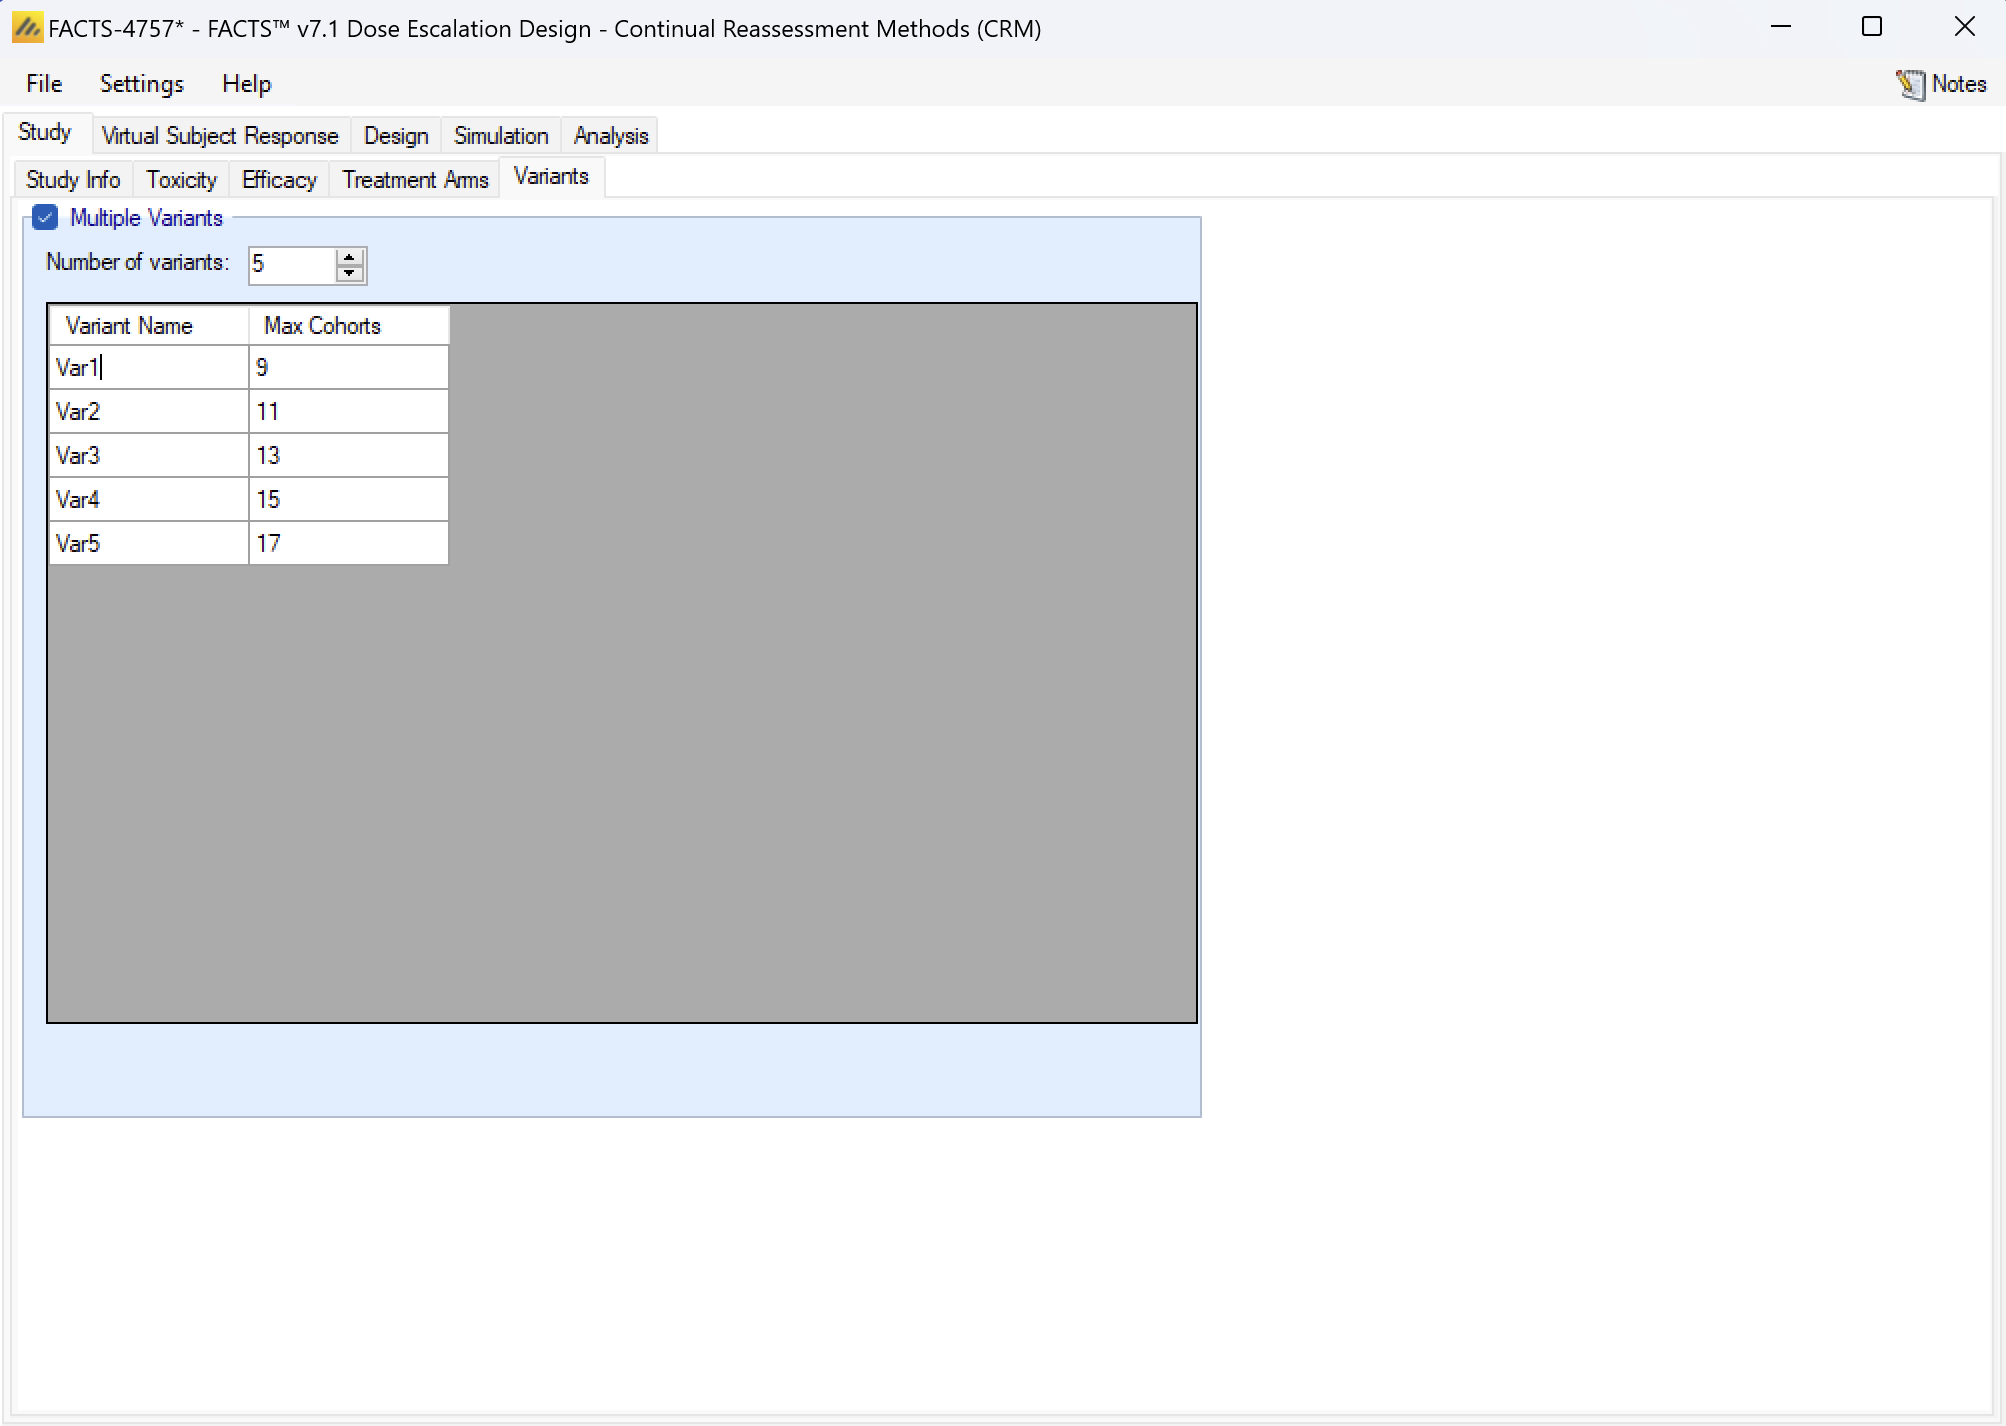Go to the Simulation tab
This screenshot has width=2006, height=1426.
(501, 135)
